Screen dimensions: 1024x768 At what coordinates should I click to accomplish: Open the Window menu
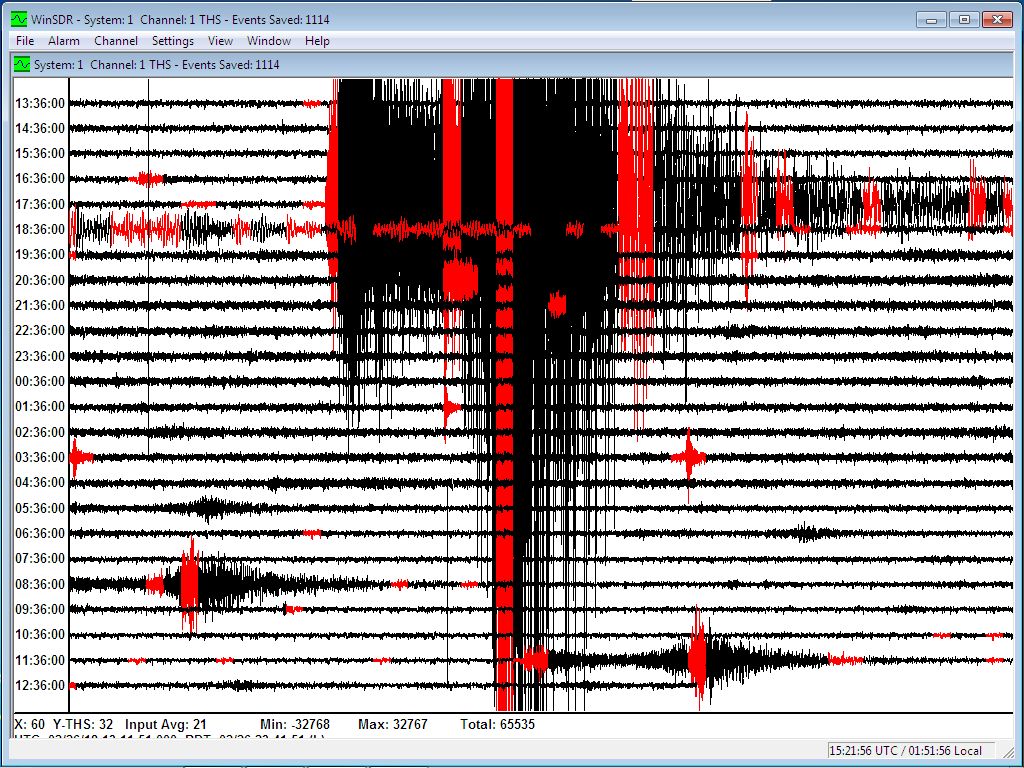(x=269, y=41)
